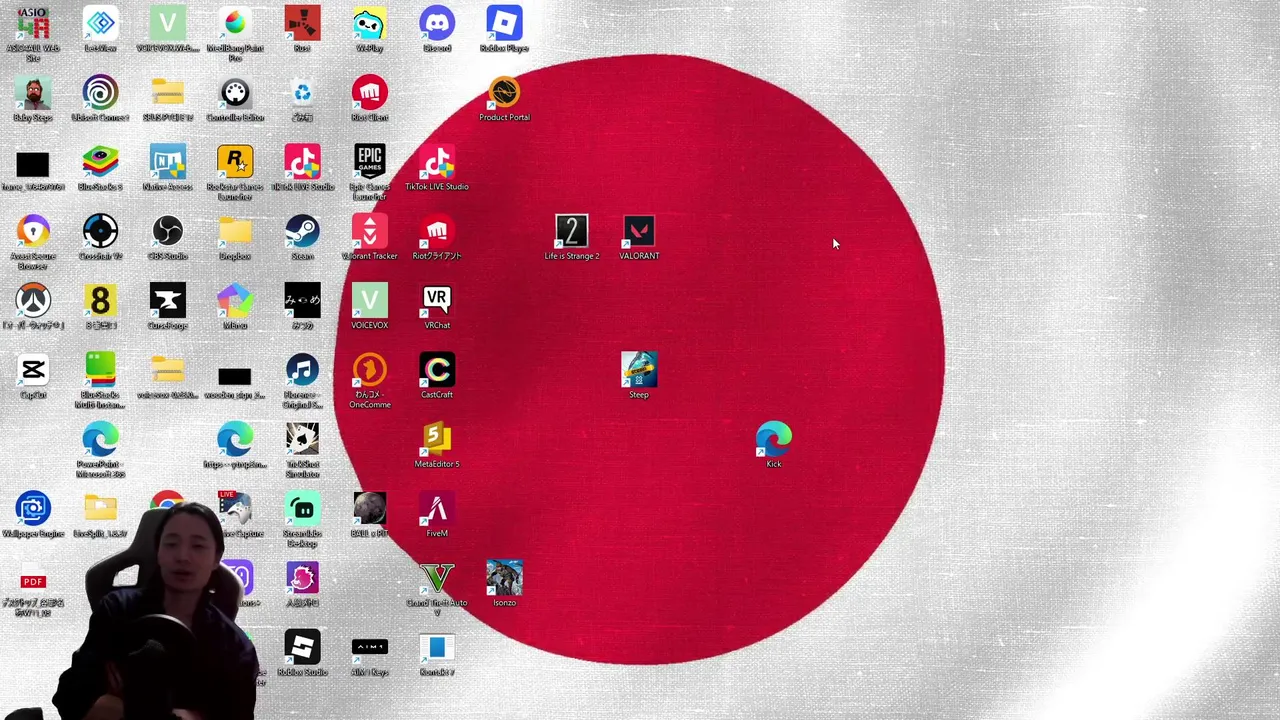Launch CastCraft from the desktop
The image size is (1280, 720).
coord(437,370)
